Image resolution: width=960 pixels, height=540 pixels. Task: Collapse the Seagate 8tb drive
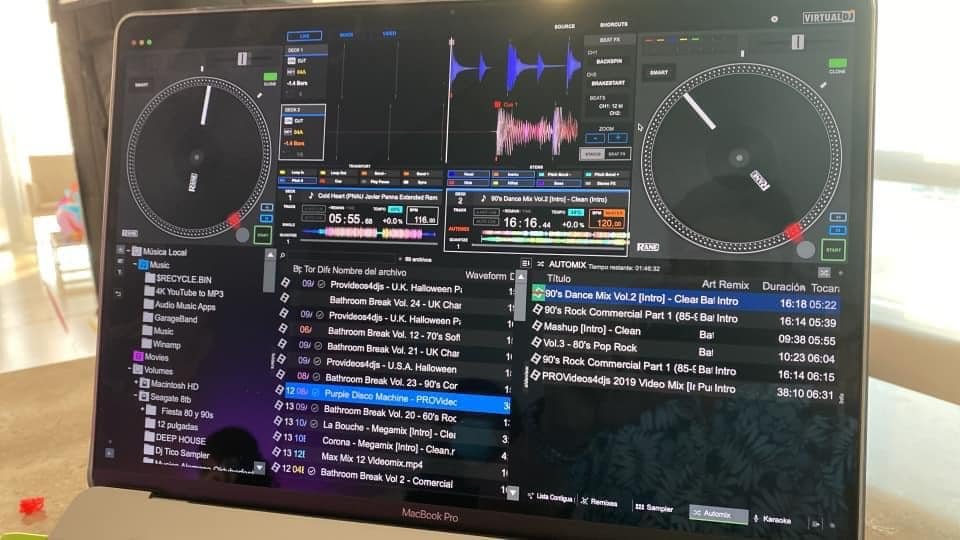(135, 396)
